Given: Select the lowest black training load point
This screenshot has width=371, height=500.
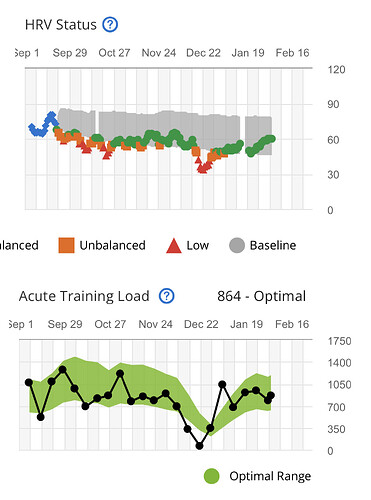Looking at the screenshot, I should point(199,446).
